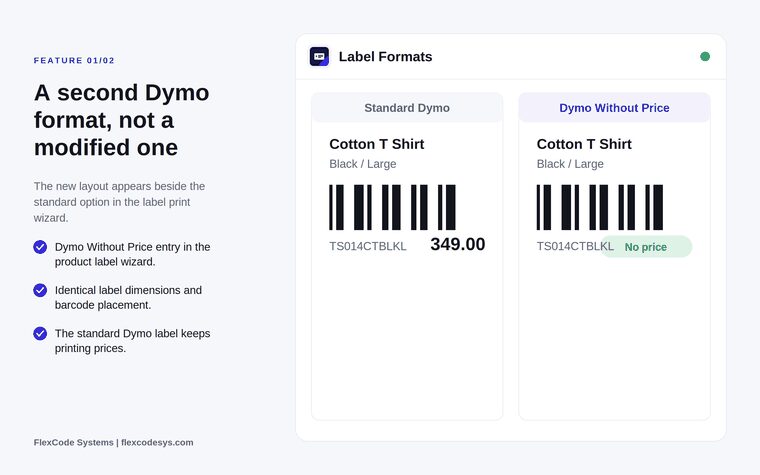The image size is (760, 475).
Task: Click the Label Formats panel title
Action: coord(385,57)
